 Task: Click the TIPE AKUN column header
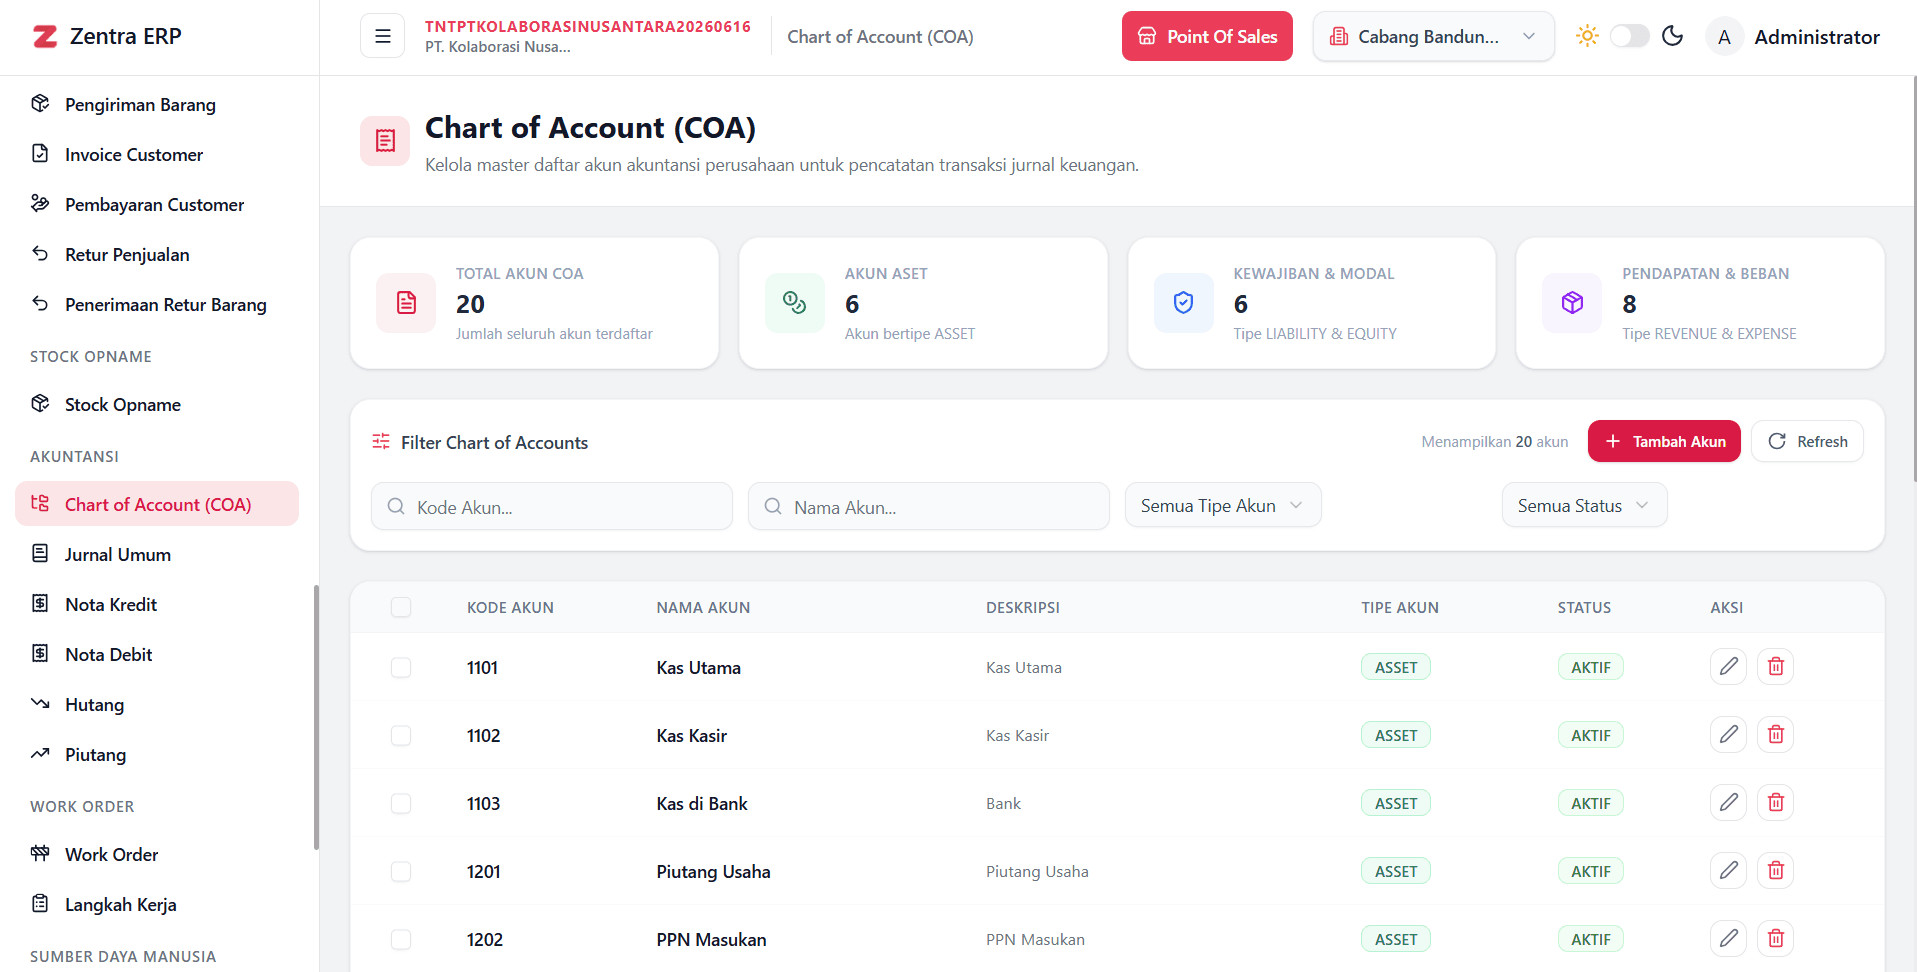click(x=1400, y=607)
